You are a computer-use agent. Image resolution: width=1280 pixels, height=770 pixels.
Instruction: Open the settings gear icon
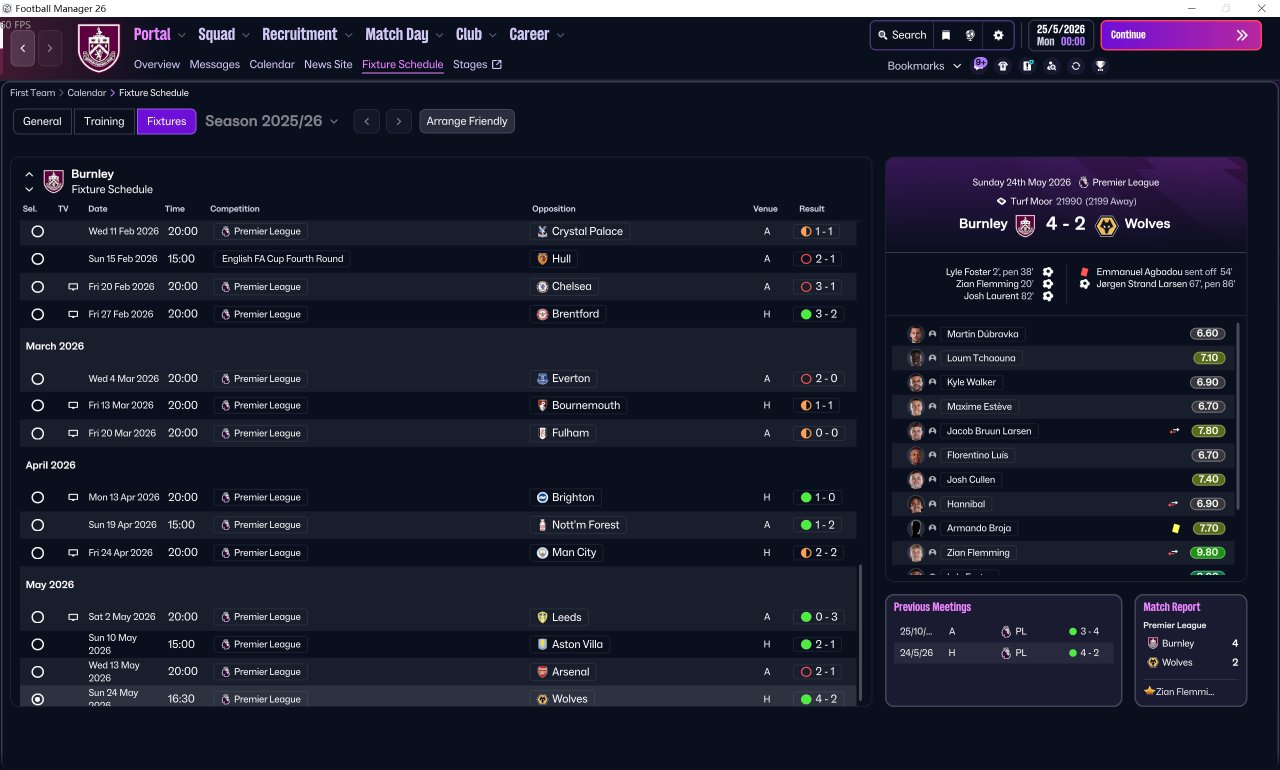998,35
